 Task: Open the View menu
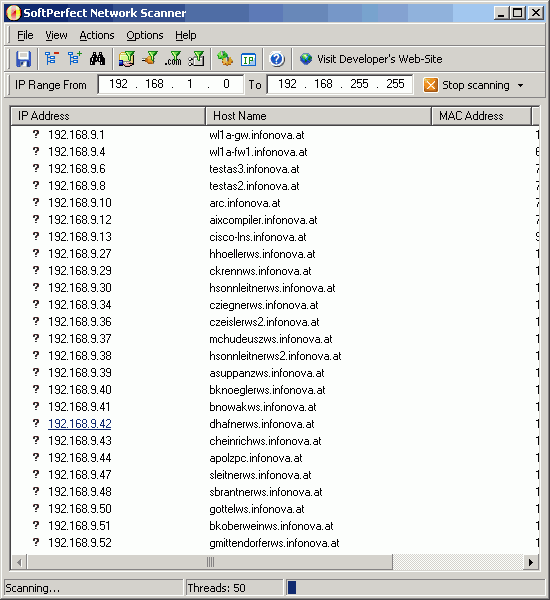click(x=56, y=35)
